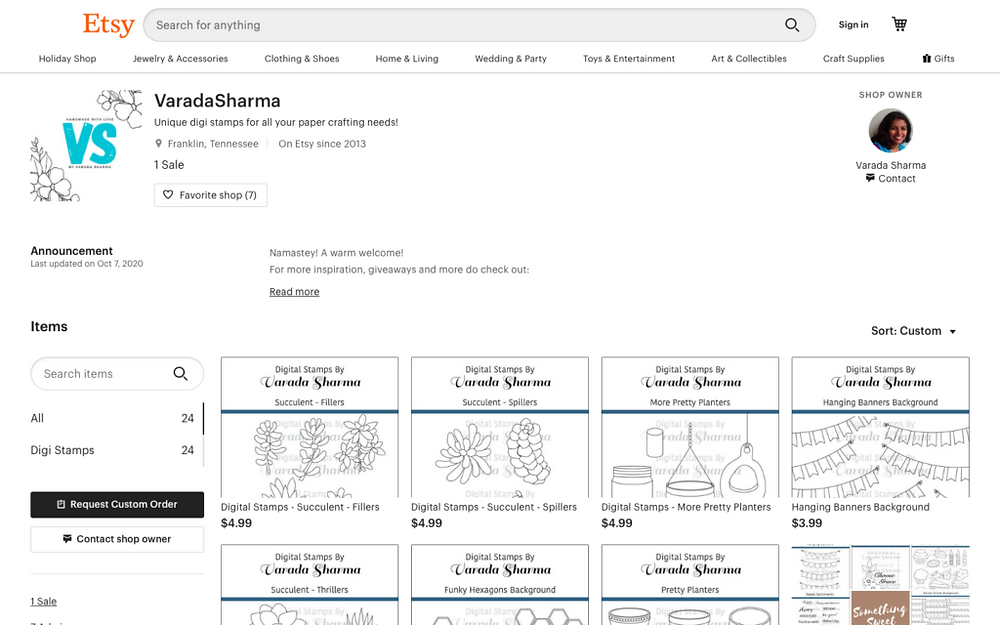Viewport: 1000px width, 625px height.
Task: Click Digital Stamps - Succulent - Fillers title
Action: (300, 507)
